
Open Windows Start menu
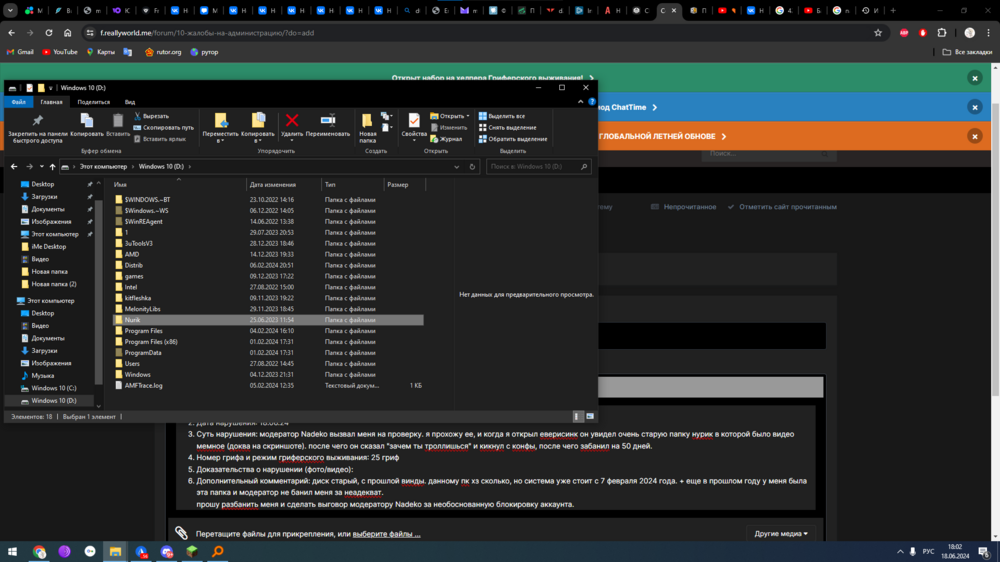12,552
